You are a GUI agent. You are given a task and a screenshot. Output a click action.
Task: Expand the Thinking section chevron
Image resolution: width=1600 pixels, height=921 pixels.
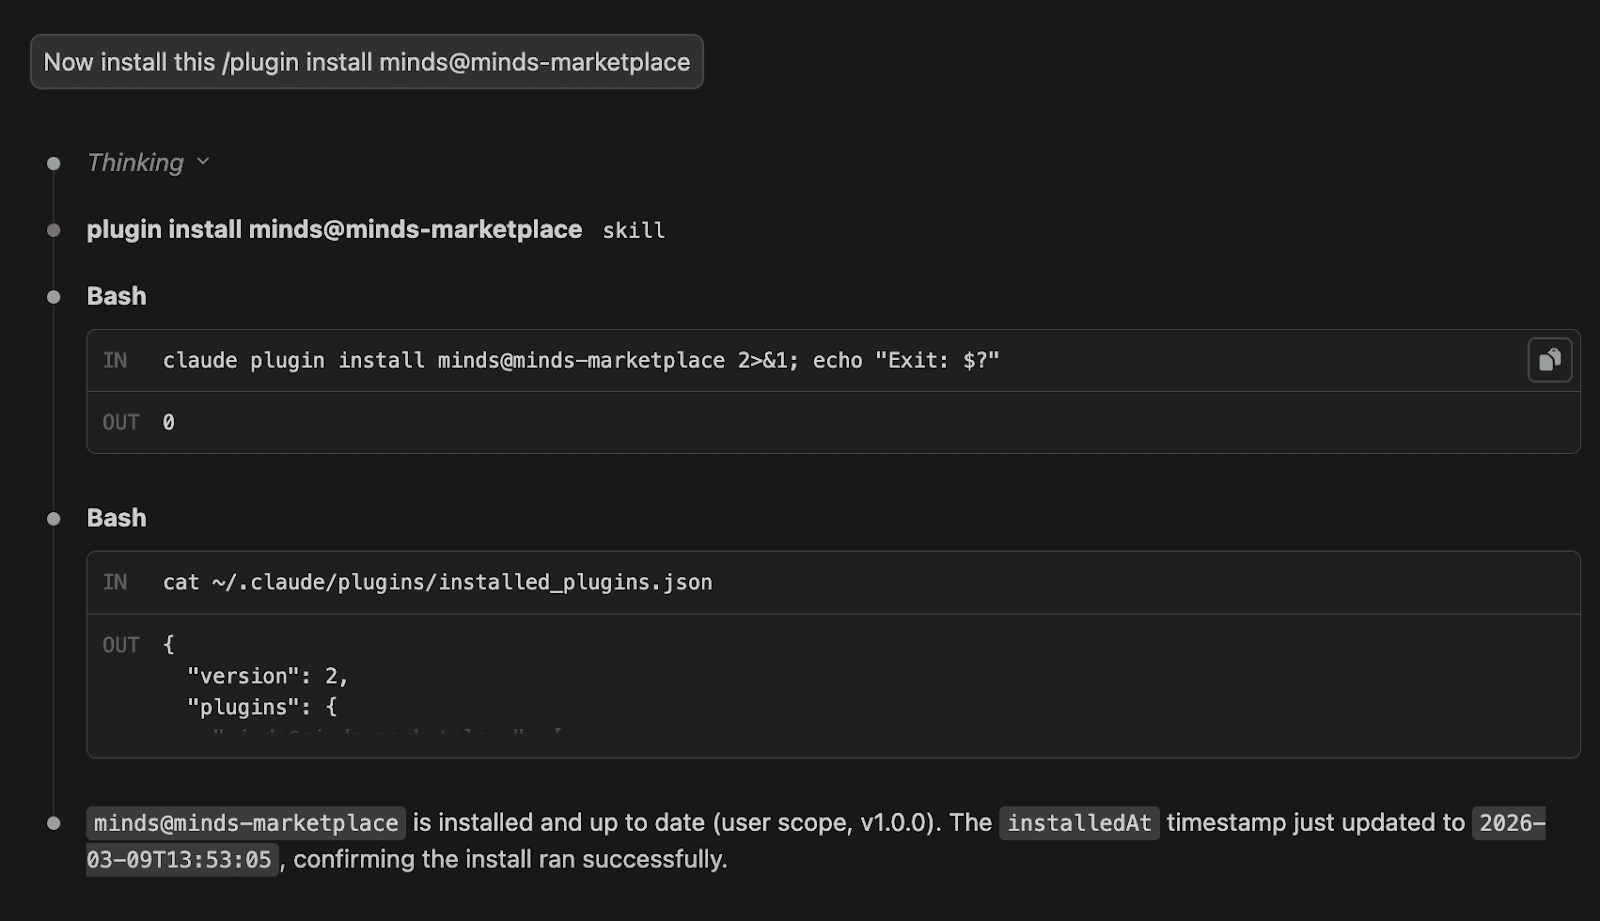pos(203,161)
